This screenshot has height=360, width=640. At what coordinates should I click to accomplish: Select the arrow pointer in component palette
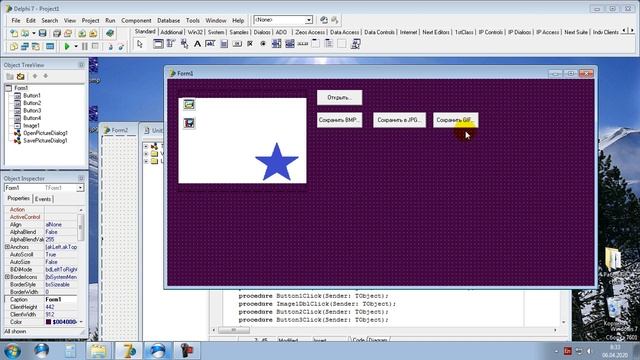(x=140, y=44)
